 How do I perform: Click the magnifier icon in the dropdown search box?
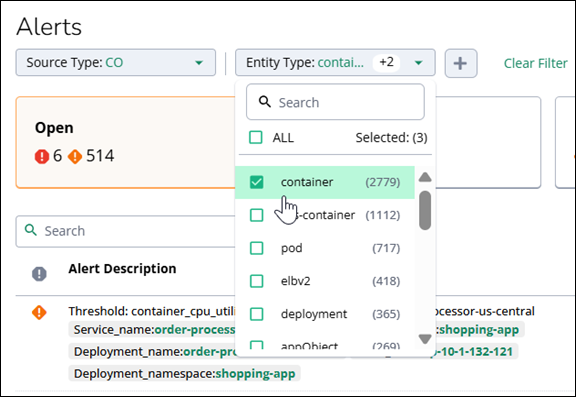pyautogui.click(x=264, y=102)
